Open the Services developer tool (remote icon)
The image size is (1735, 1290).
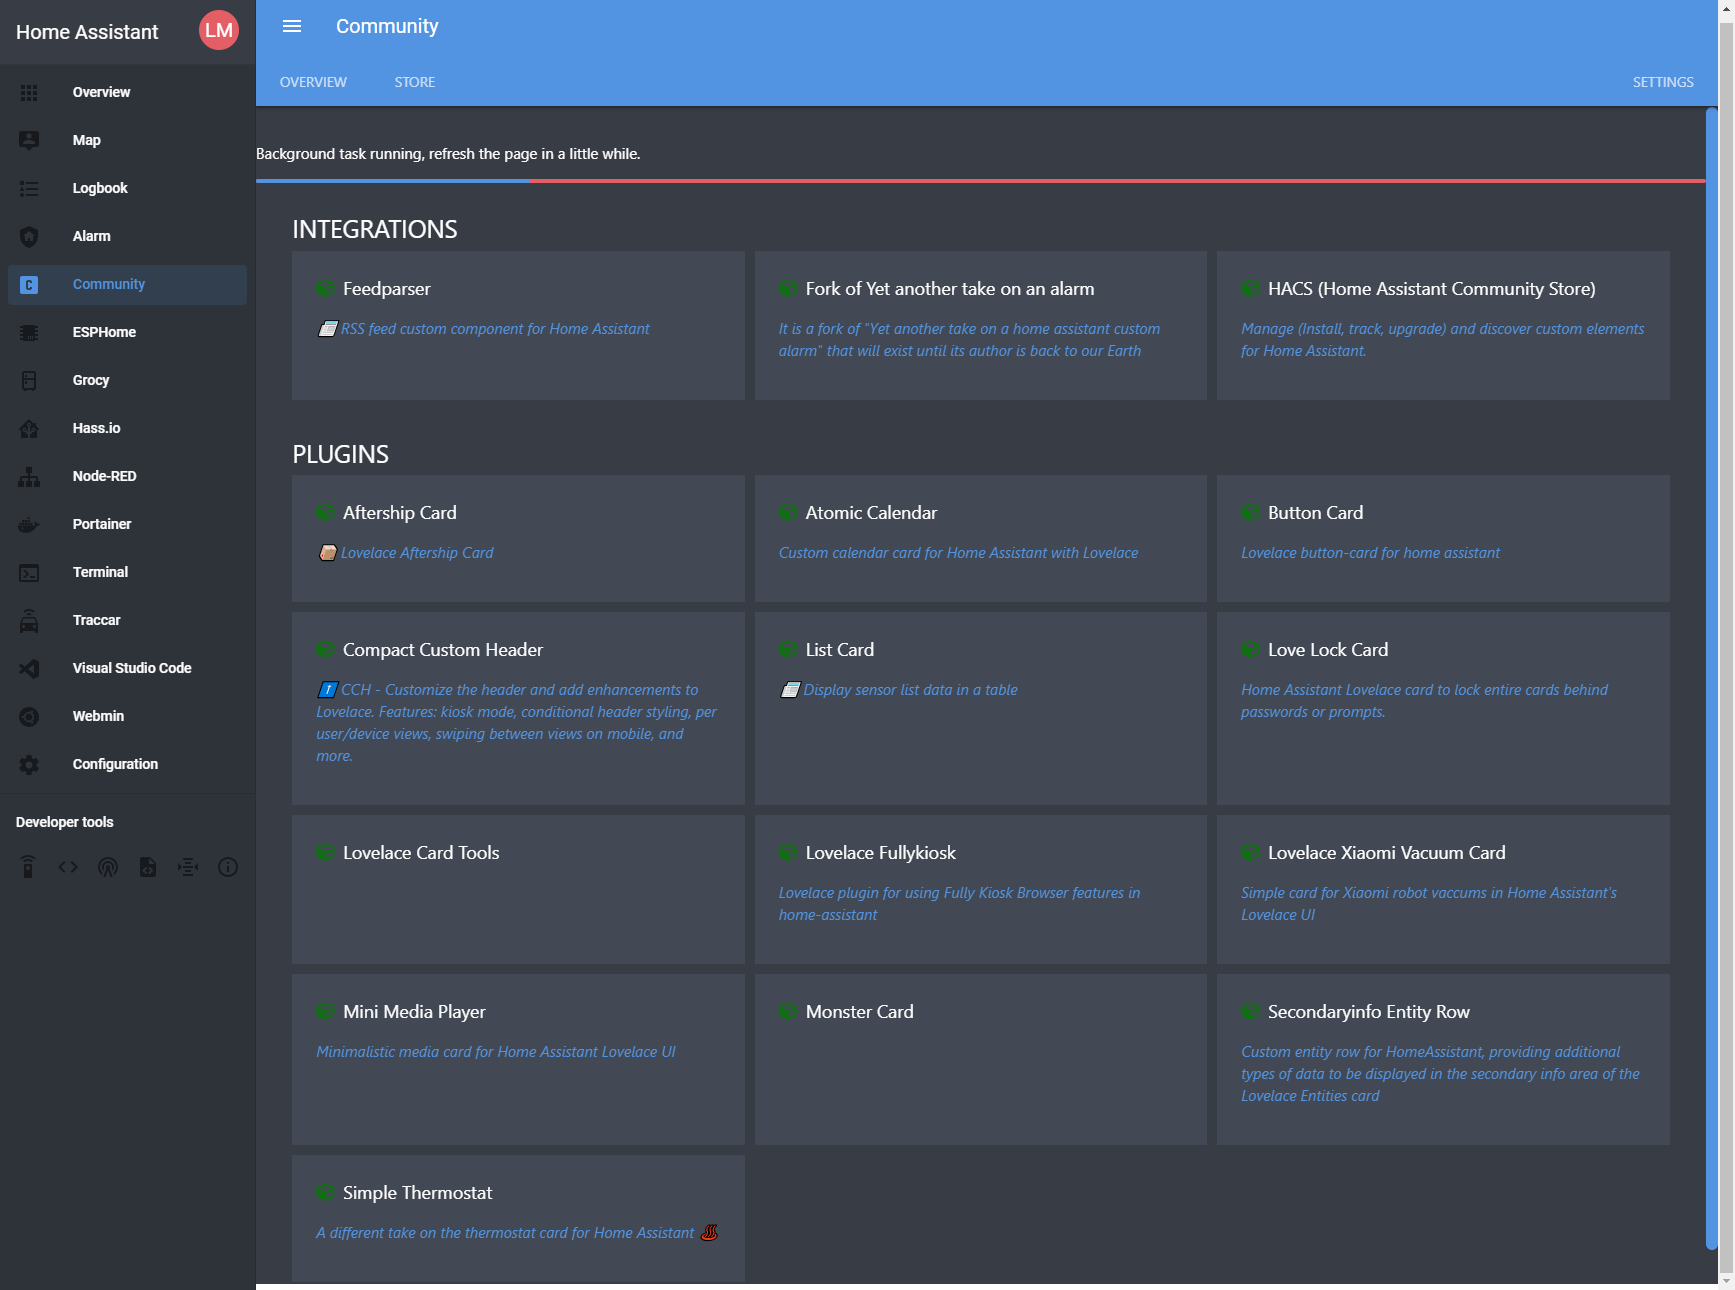28,867
